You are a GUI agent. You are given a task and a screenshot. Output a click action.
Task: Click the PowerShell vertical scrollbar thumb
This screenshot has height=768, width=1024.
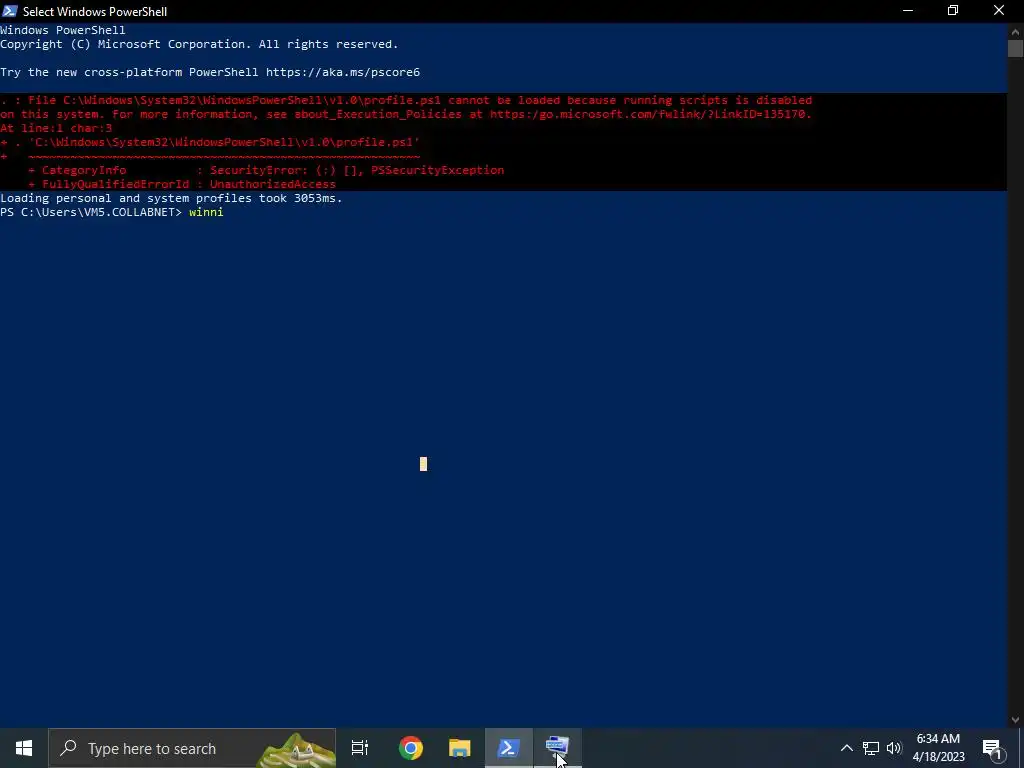point(1015,49)
